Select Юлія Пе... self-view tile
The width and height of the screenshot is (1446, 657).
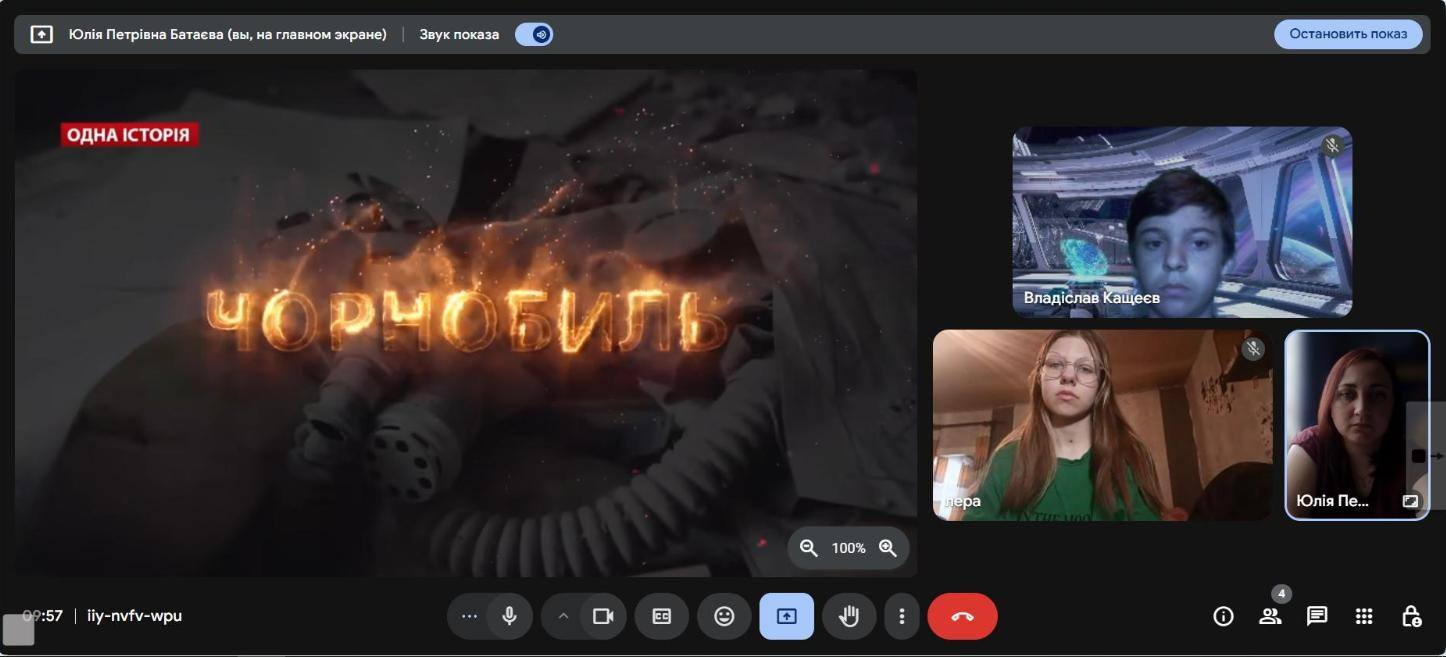[x=1357, y=425]
